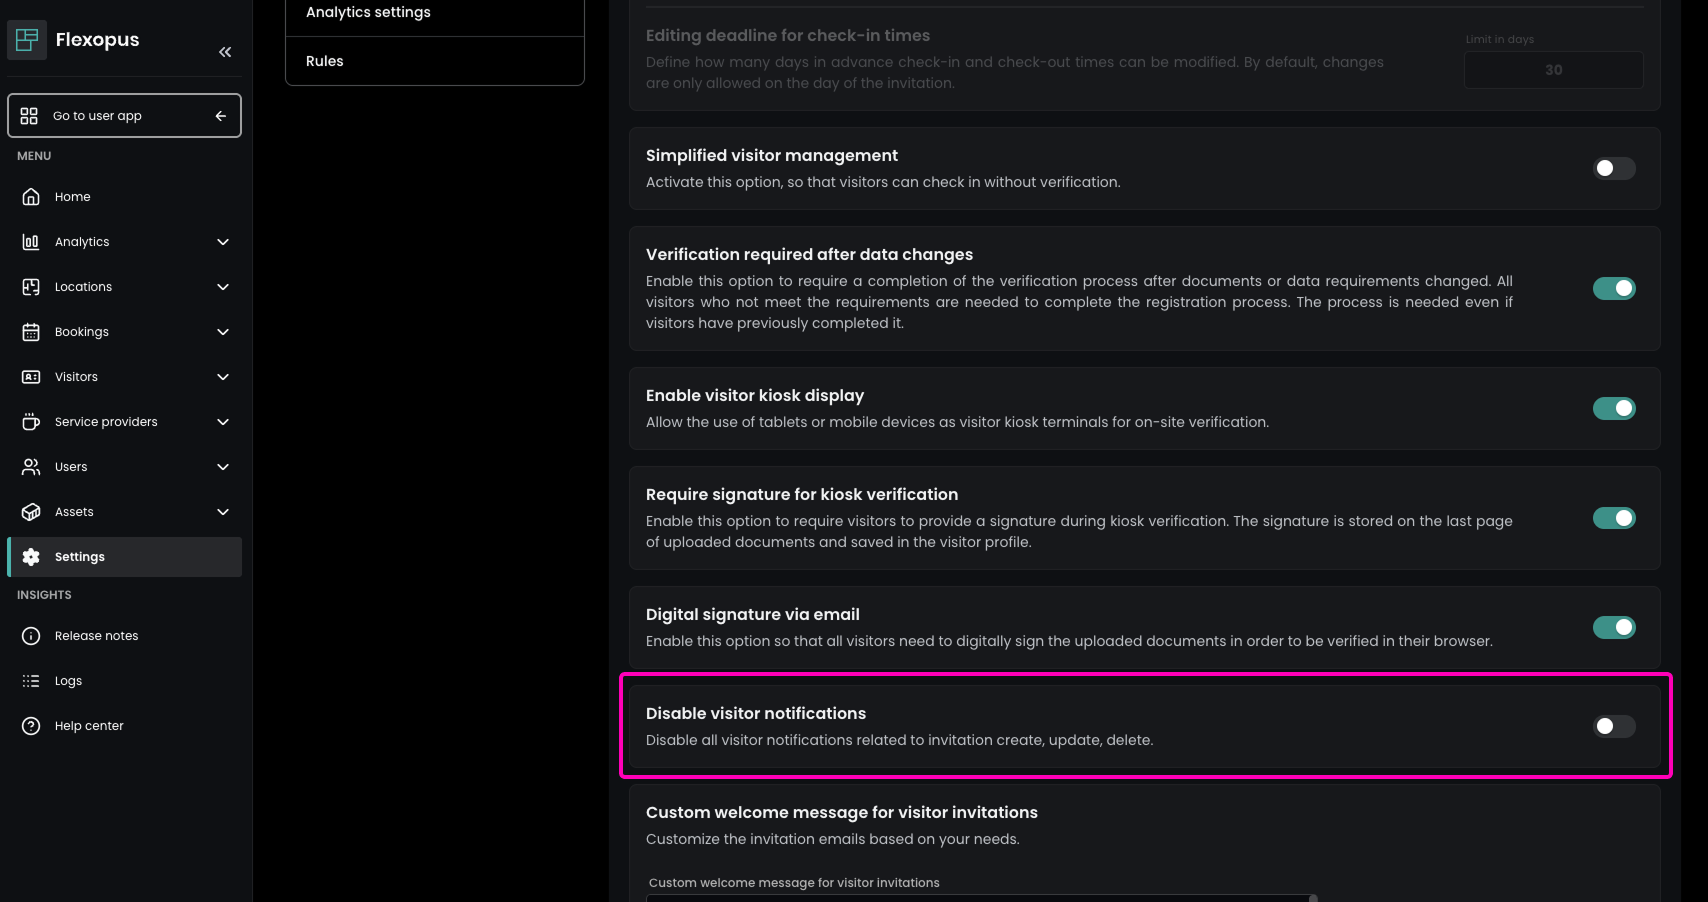1708x902 pixels.
Task: Click the Service providers coffee cup icon
Action: pyautogui.click(x=31, y=422)
